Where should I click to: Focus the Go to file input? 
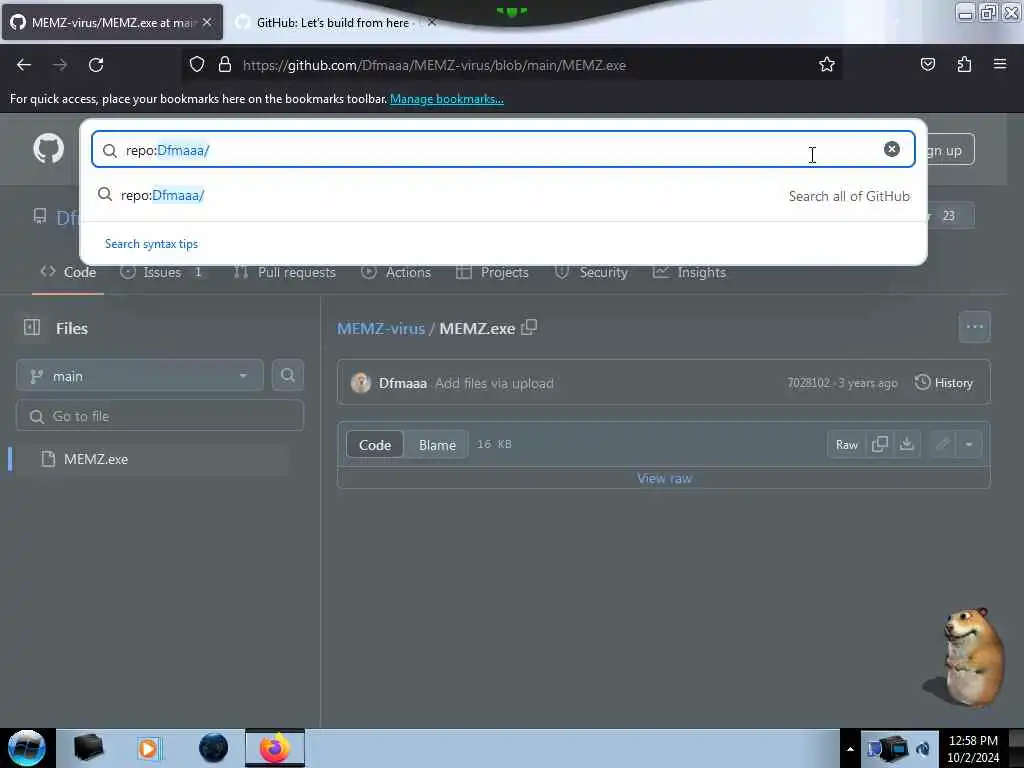tap(160, 416)
